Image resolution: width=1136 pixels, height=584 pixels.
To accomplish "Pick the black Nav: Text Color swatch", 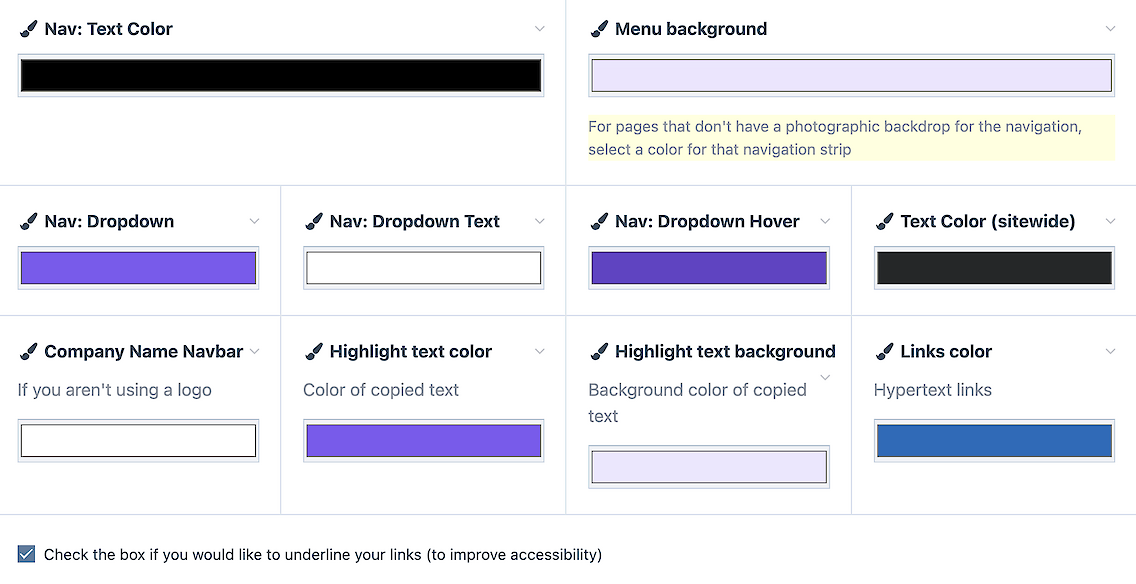I will click(x=281, y=75).
